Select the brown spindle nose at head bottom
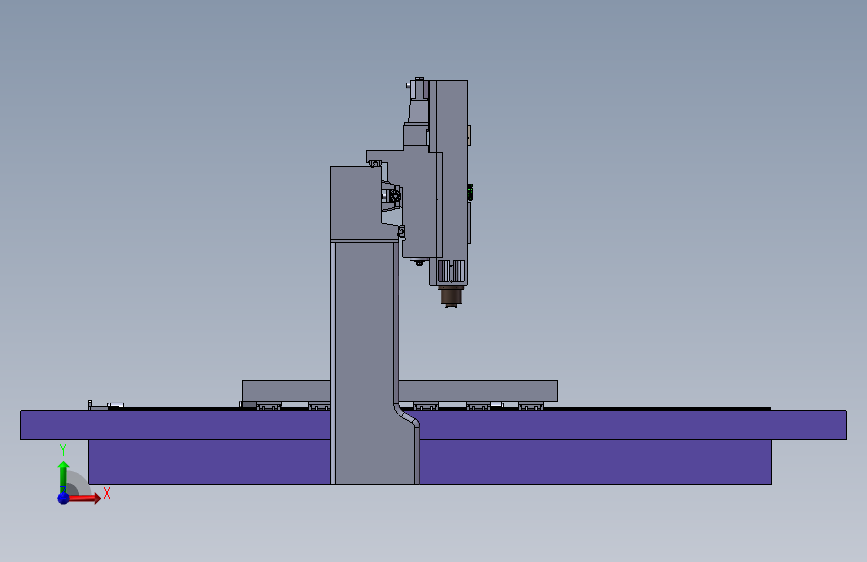Viewport: 867px width, 562px height. click(451, 295)
